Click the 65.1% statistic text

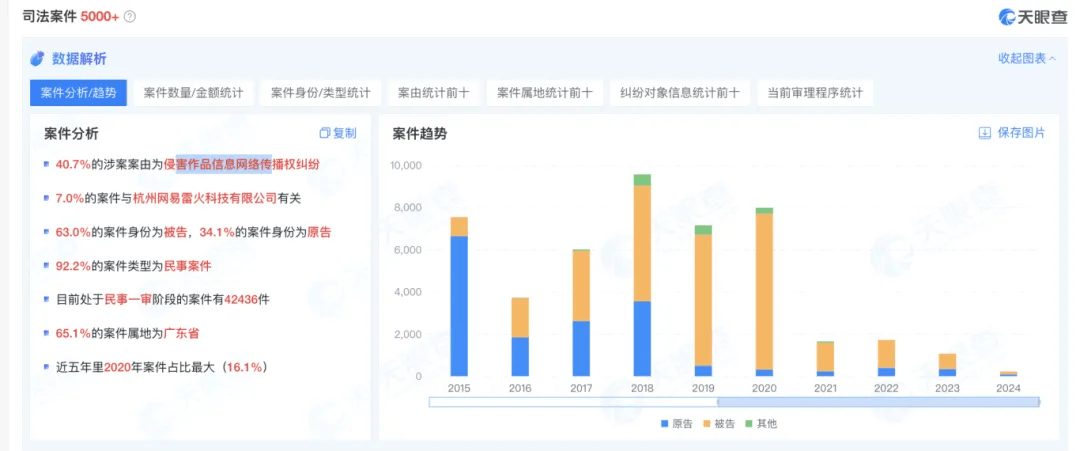click(x=73, y=333)
